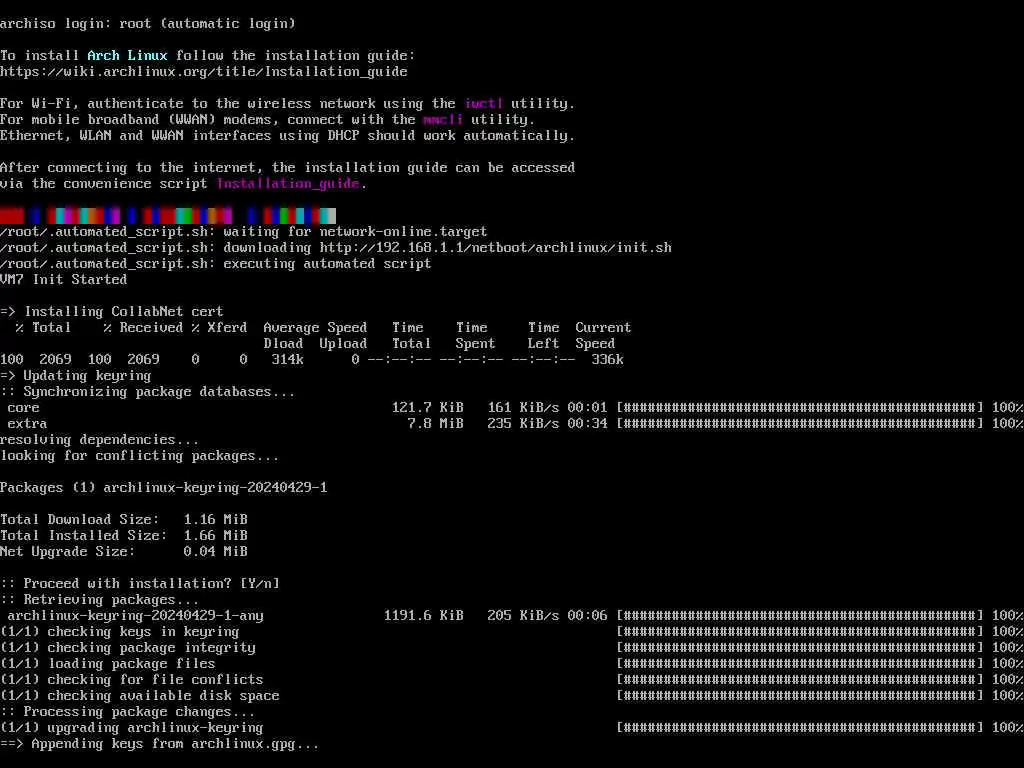This screenshot has height=768, width=1024.
Task: Click the cyan 'Arch Linux' text
Action: pos(127,56)
